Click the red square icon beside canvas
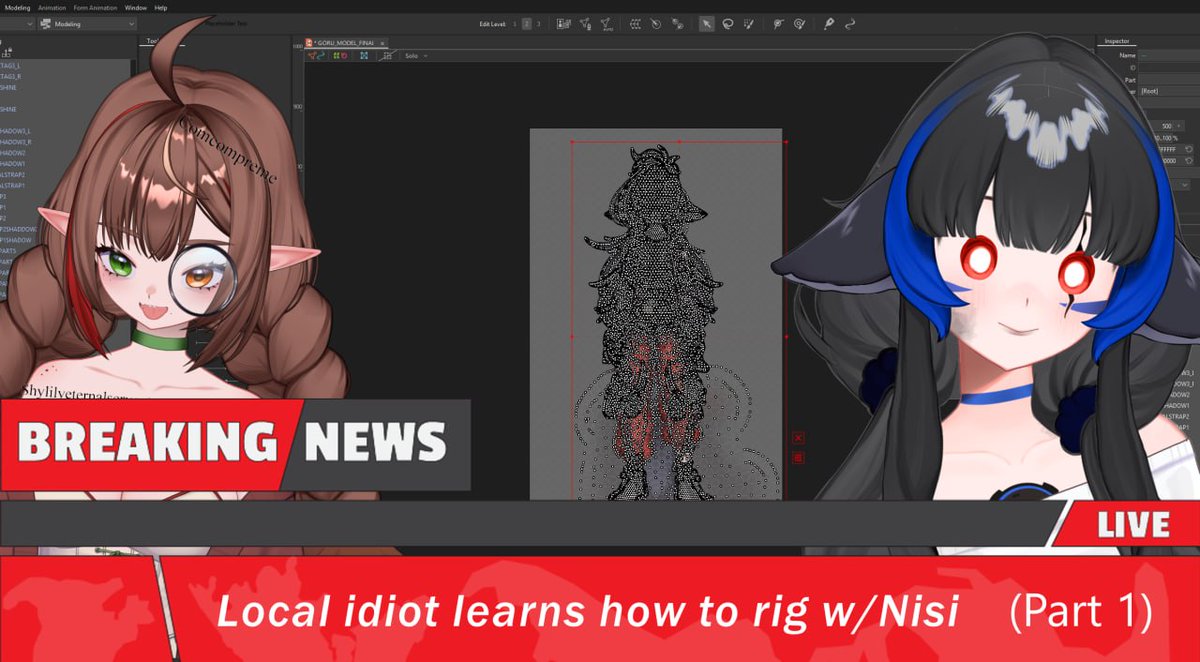 click(798, 457)
